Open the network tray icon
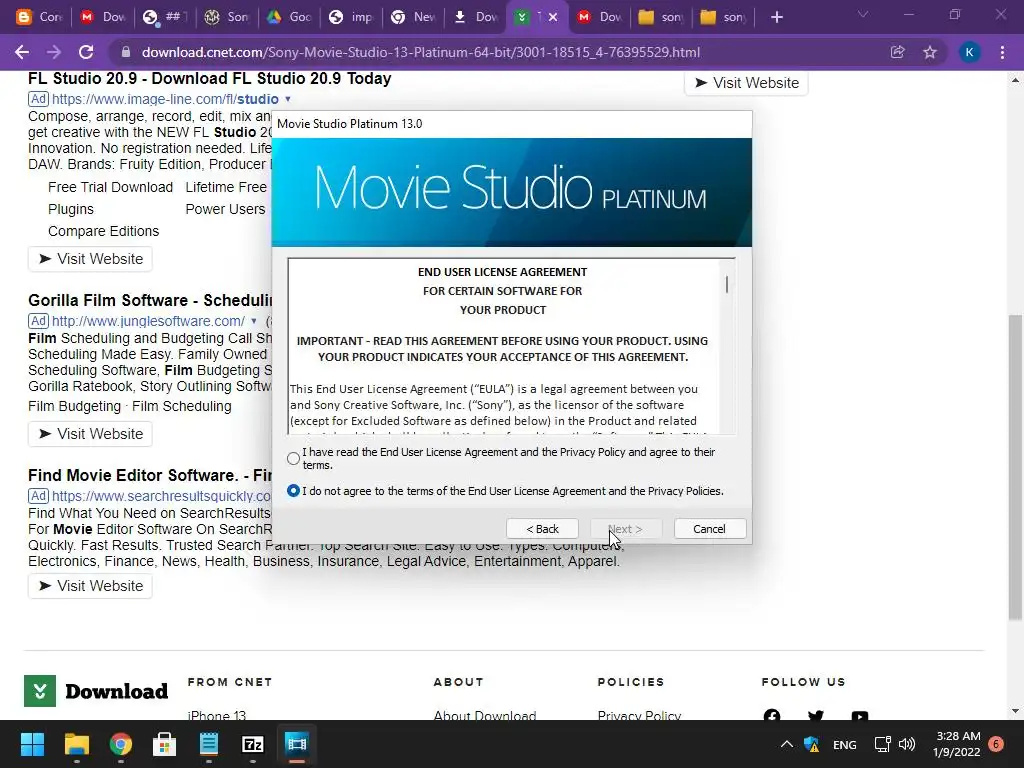Image resolution: width=1024 pixels, height=768 pixels. point(883,744)
